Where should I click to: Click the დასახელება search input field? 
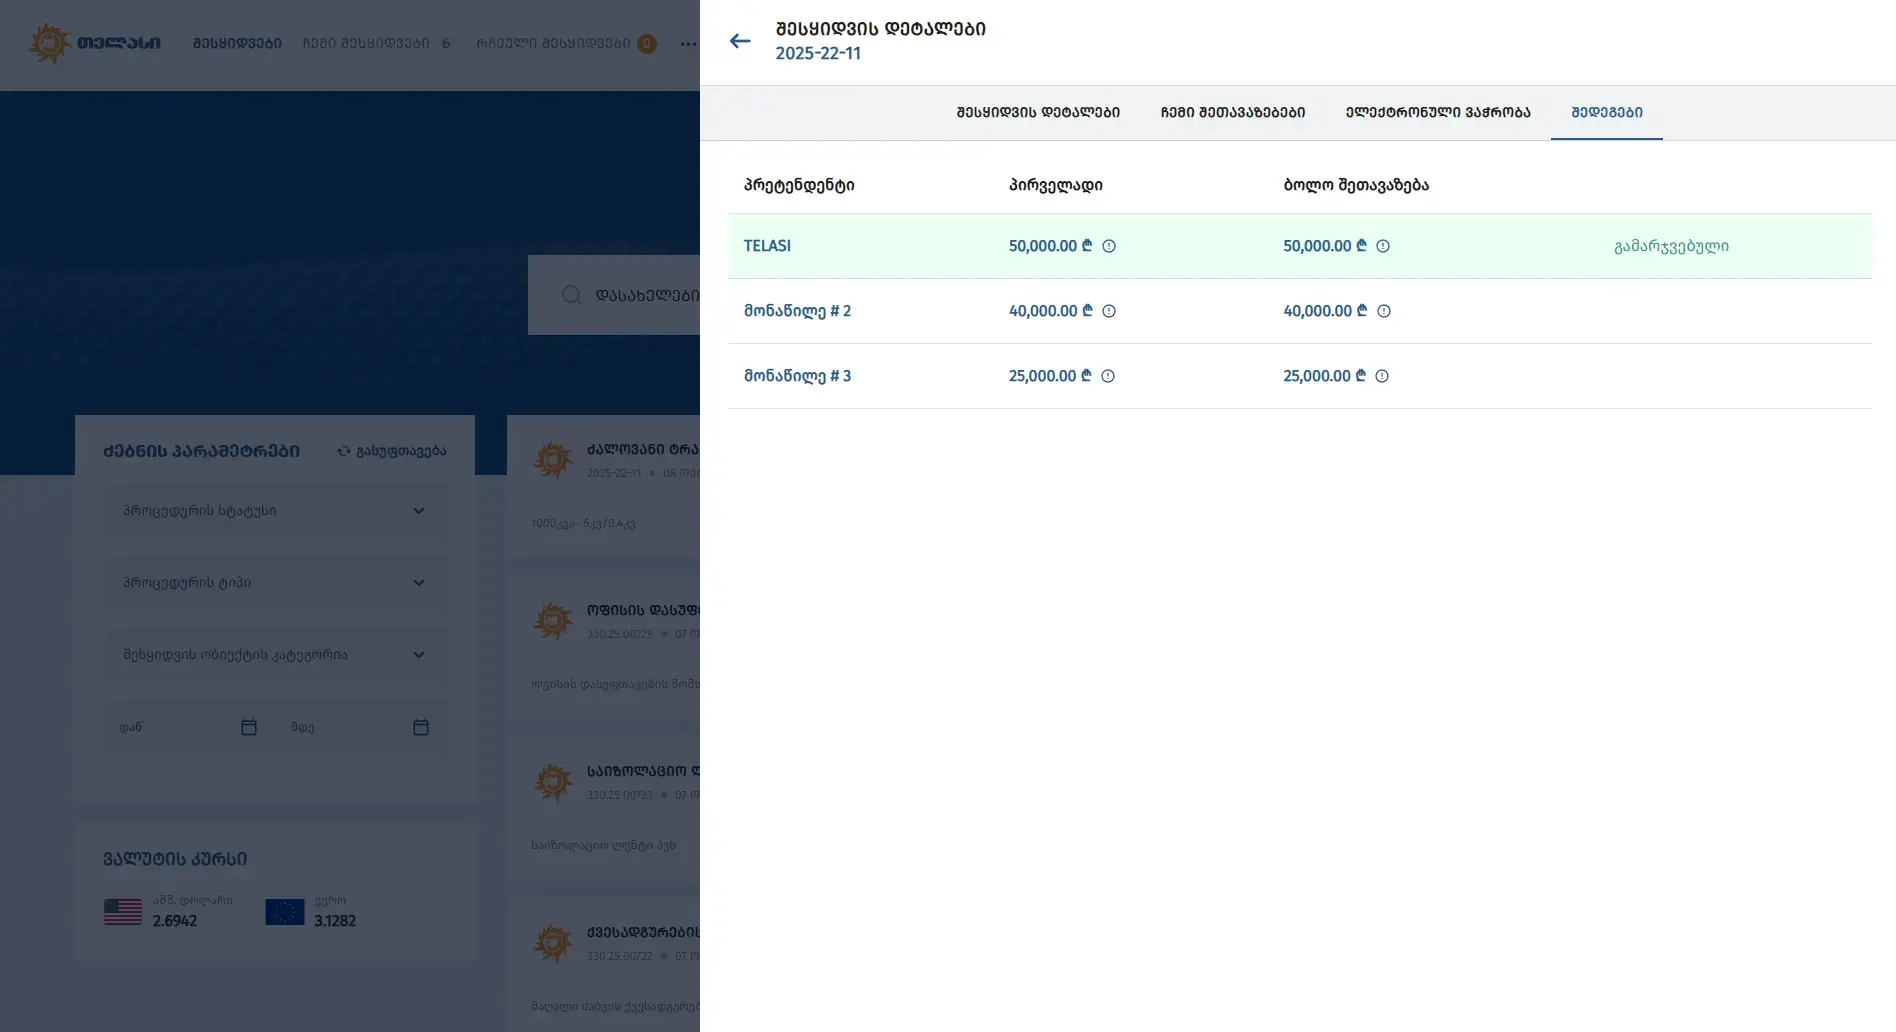point(640,295)
